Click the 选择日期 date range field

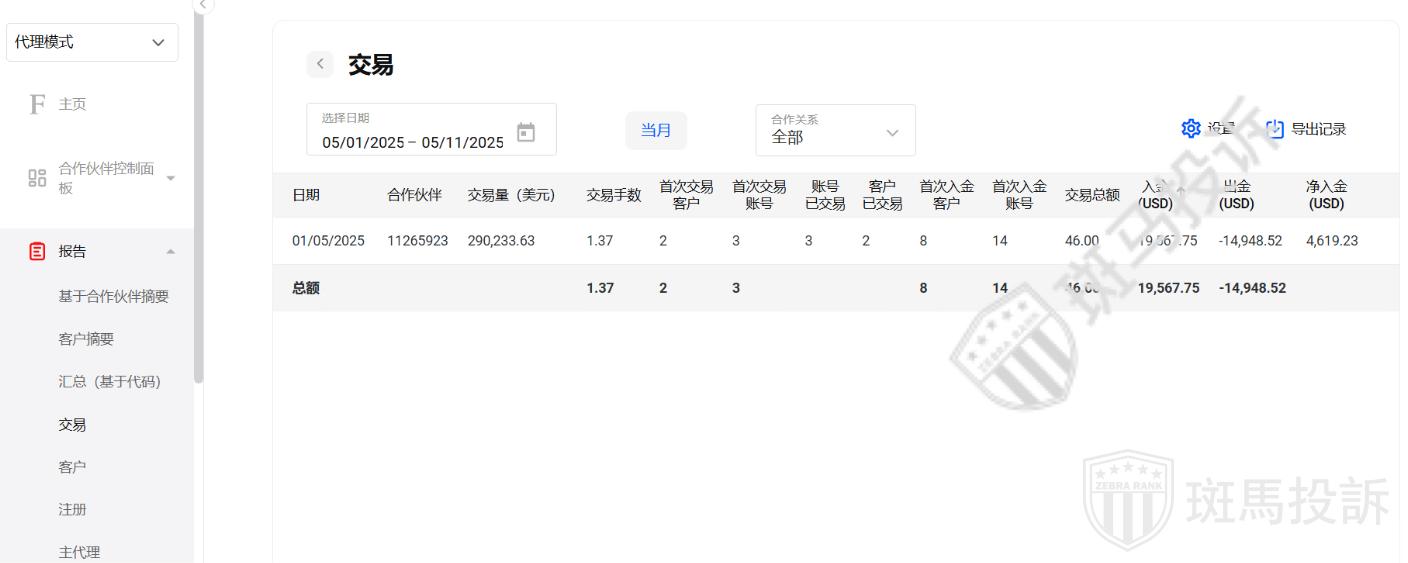(412, 131)
